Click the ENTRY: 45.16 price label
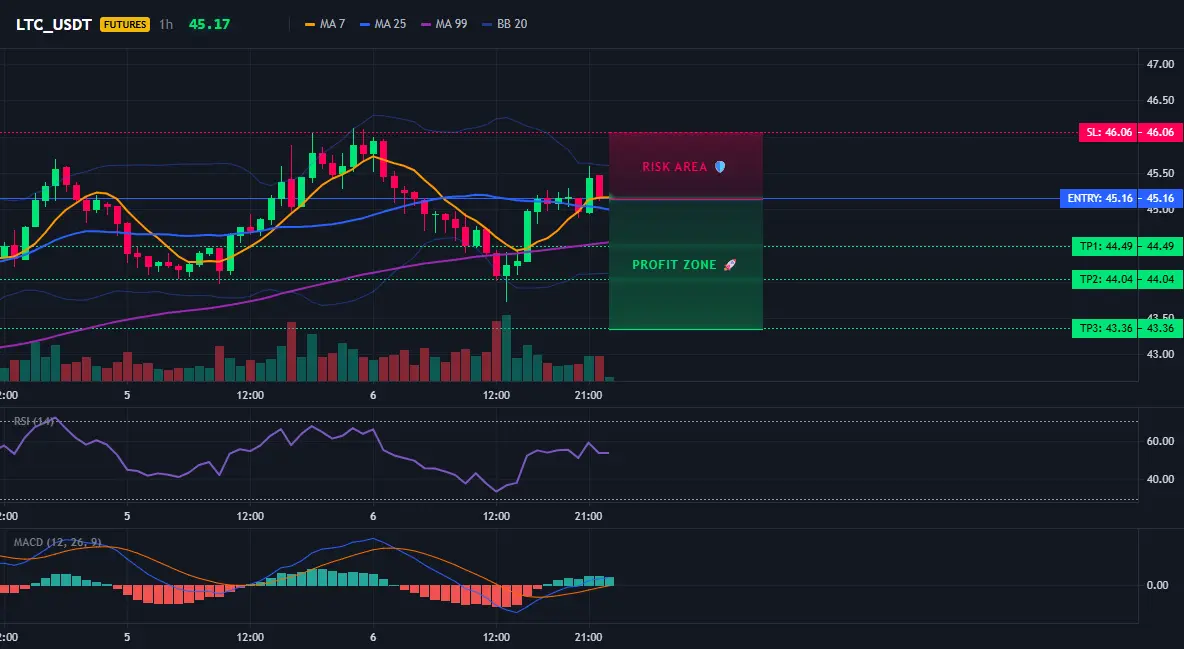 pos(1098,199)
